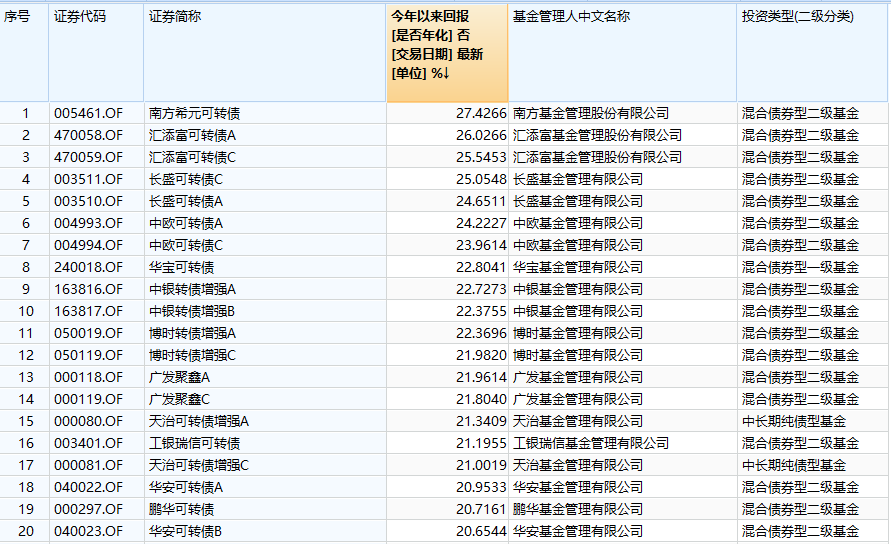Click manager 华宝基金管理有限公司
The height and width of the screenshot is (544, 891).
[x=577, y=267]
